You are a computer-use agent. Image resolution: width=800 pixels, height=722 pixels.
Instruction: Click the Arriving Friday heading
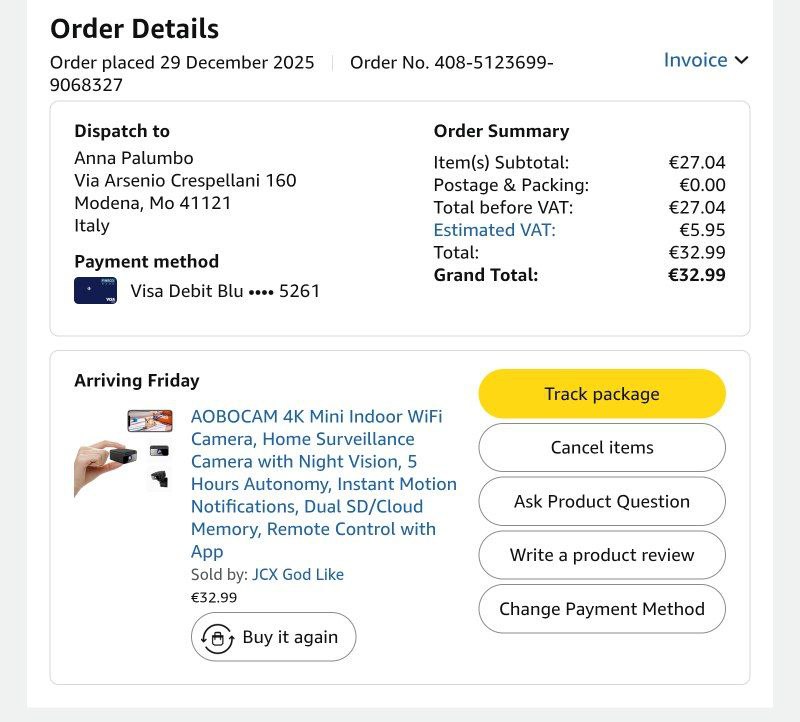pos(137,380)
